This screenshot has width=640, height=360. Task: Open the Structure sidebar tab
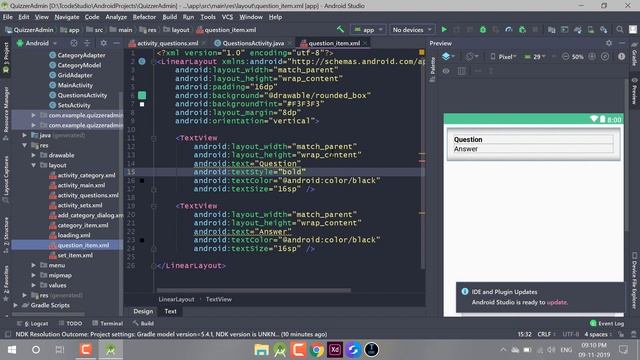pyautogui.click(x=6, y=235)
